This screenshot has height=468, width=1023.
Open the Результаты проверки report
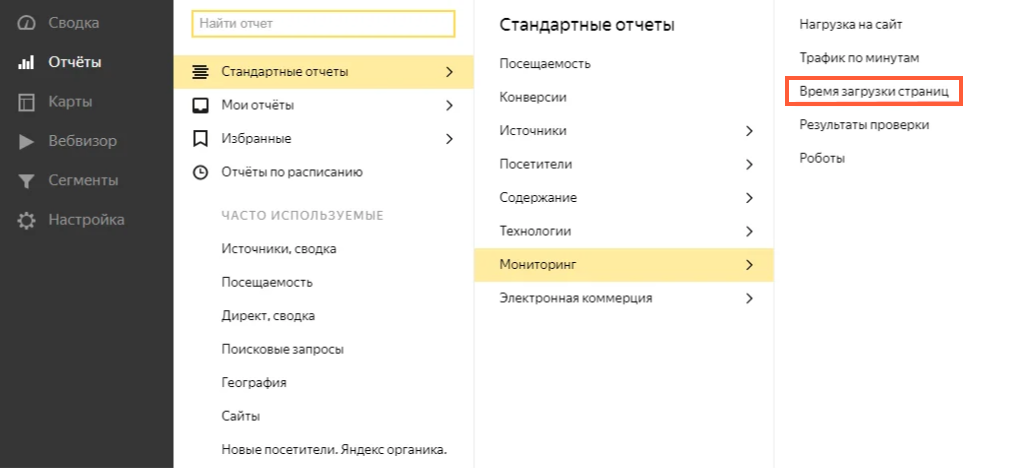(x=864, y=125)
